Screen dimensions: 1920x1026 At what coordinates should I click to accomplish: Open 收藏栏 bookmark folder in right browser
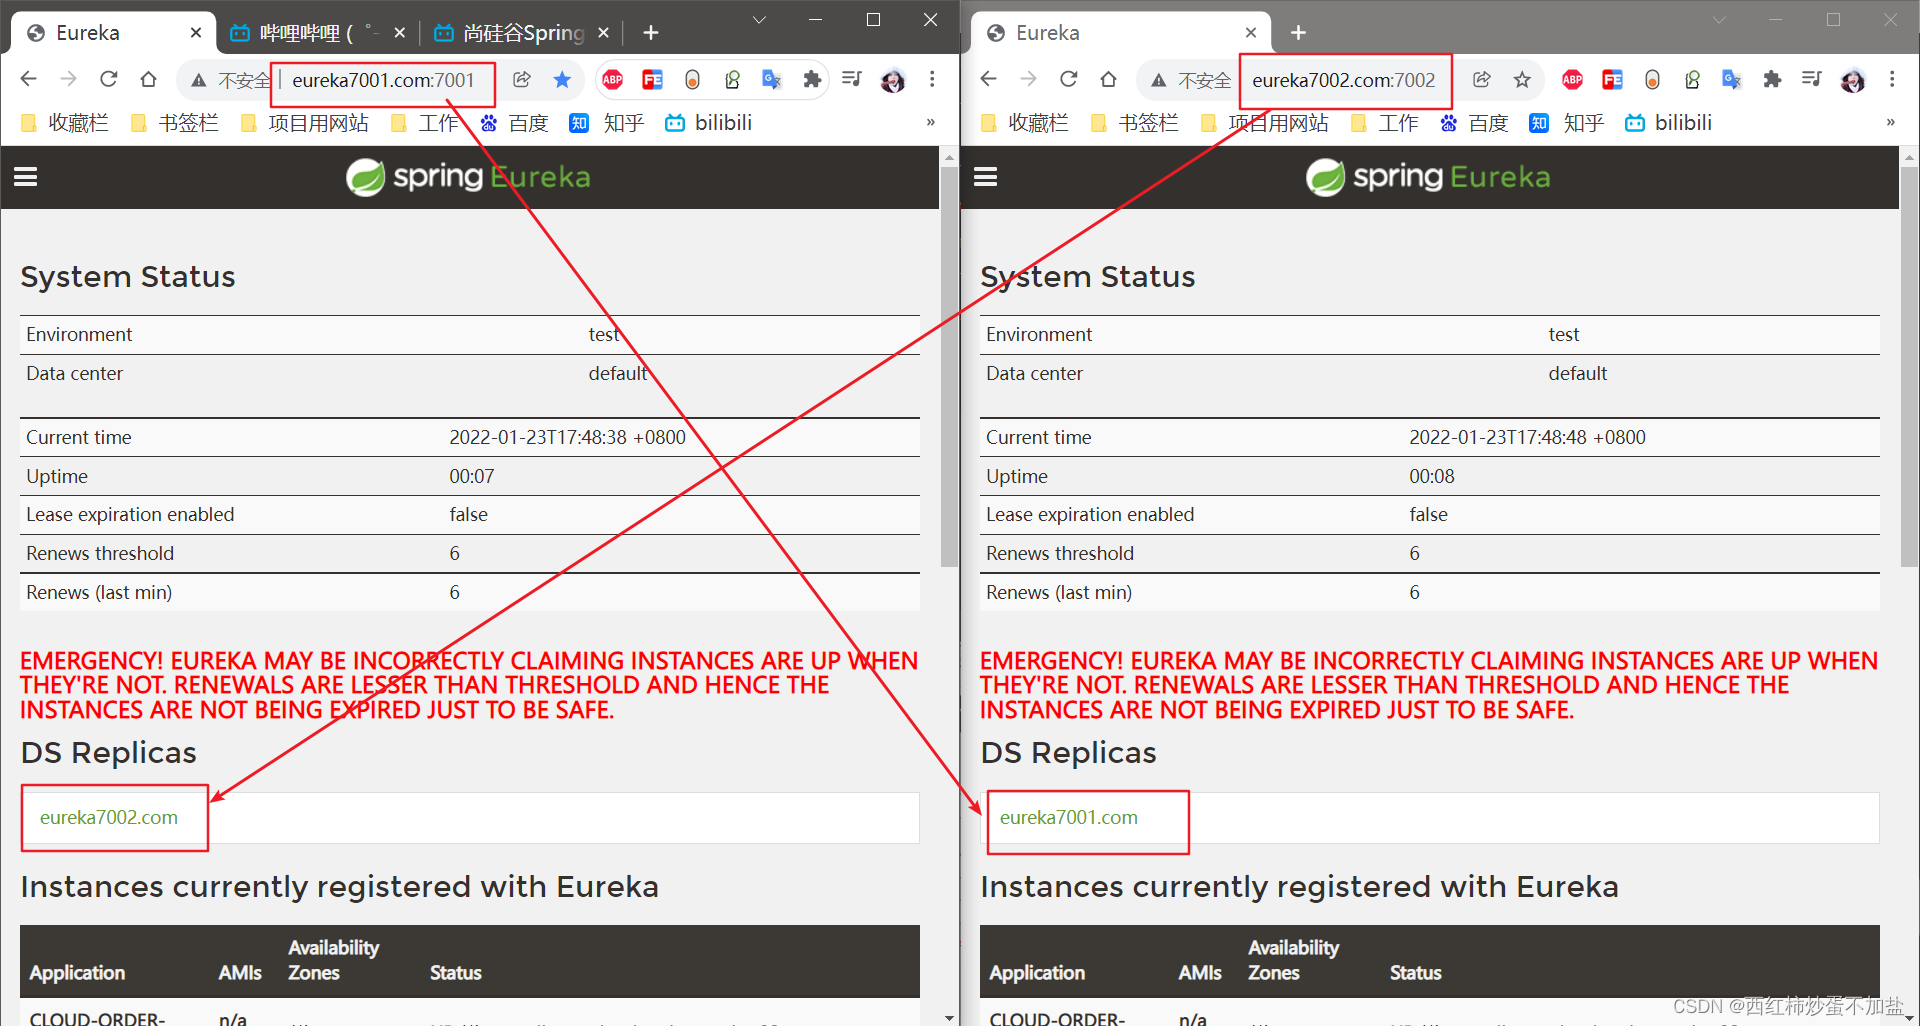(1025, 122)
